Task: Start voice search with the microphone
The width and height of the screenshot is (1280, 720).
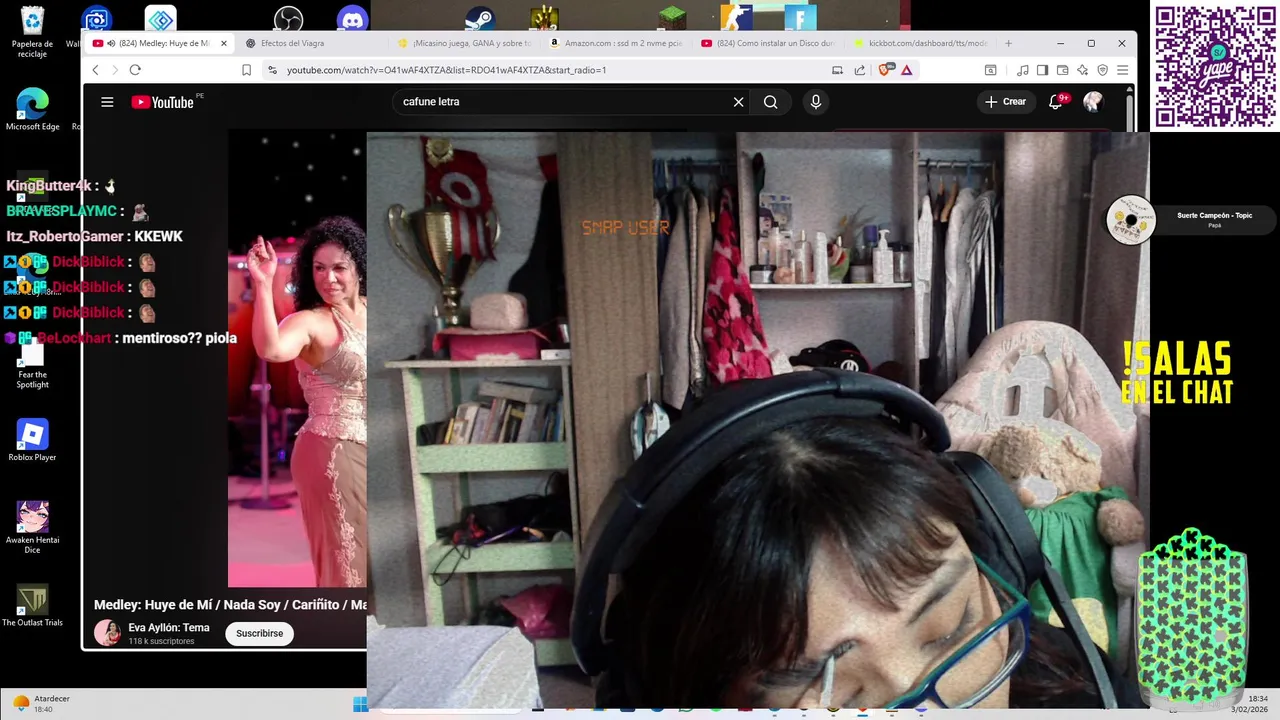Action: (816, 102)
